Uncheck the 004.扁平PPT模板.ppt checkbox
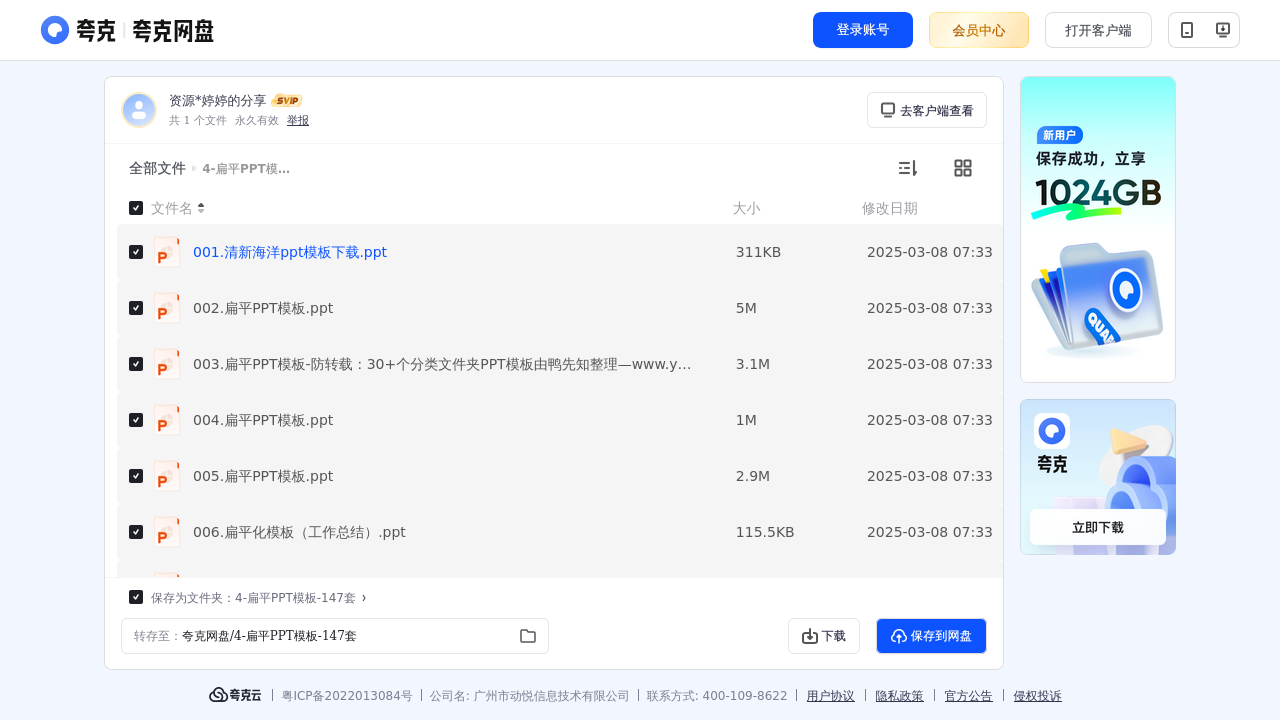1280x720 pixels. 136,420
